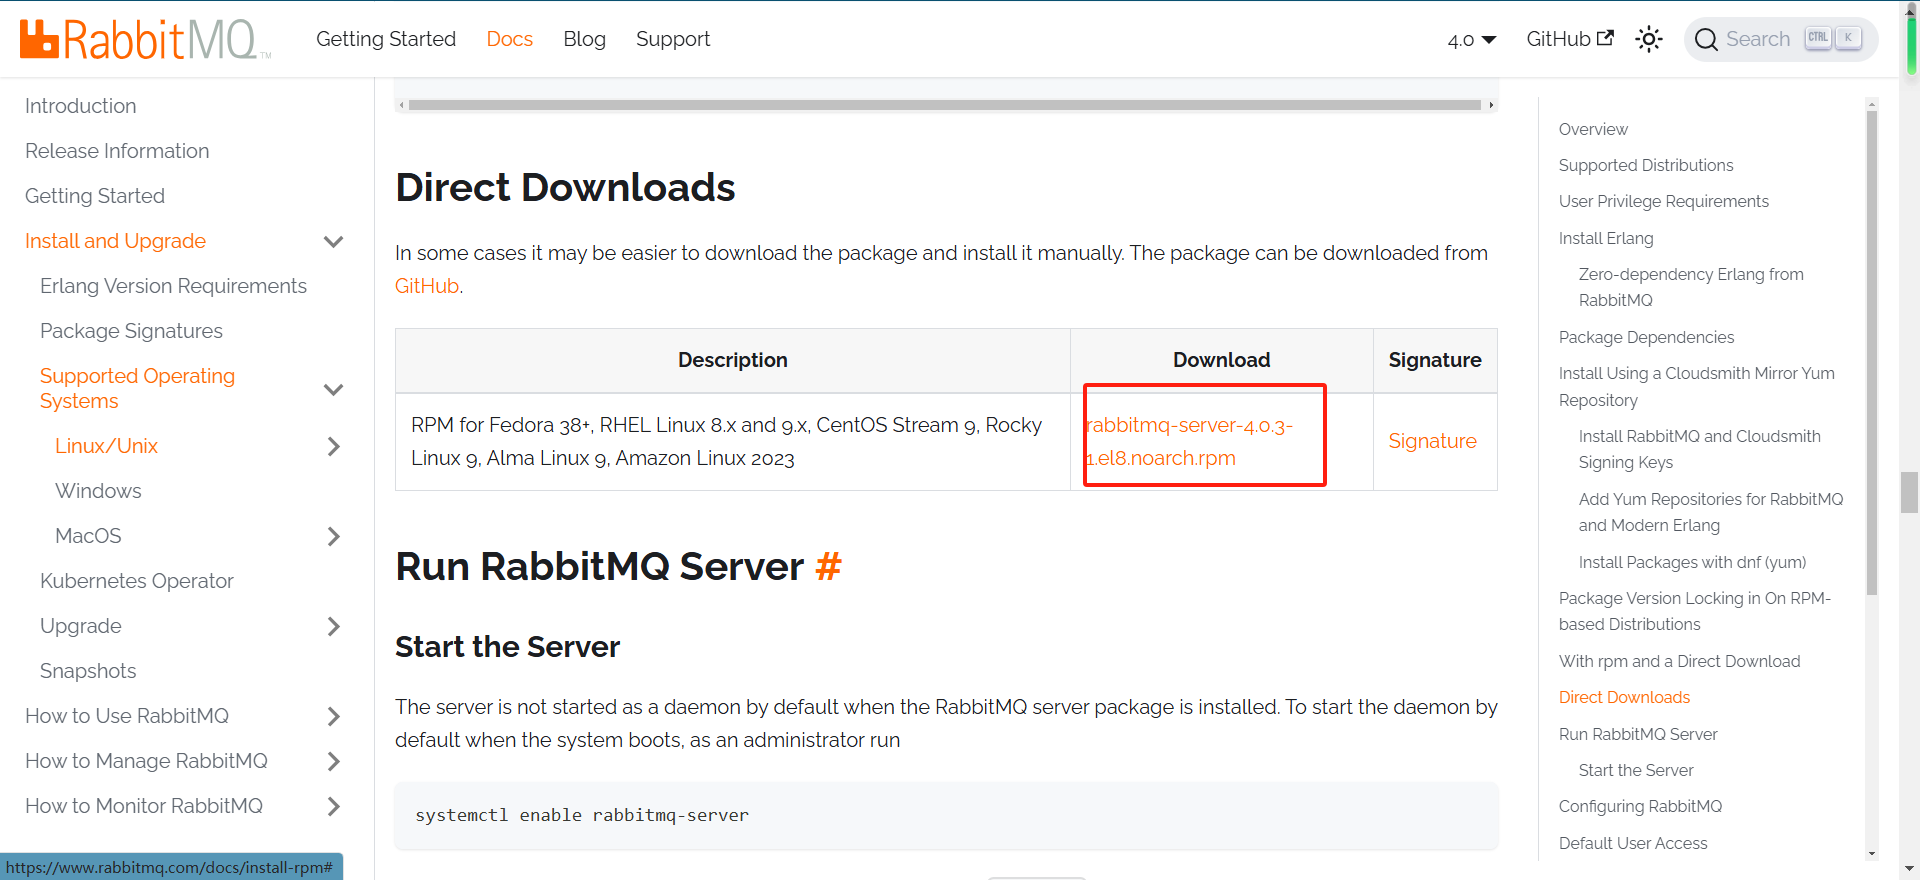Jump to Package Version Locking section
This screenshot has width=1920, height=880.
pyautogui.click(x=1695, y=611)
